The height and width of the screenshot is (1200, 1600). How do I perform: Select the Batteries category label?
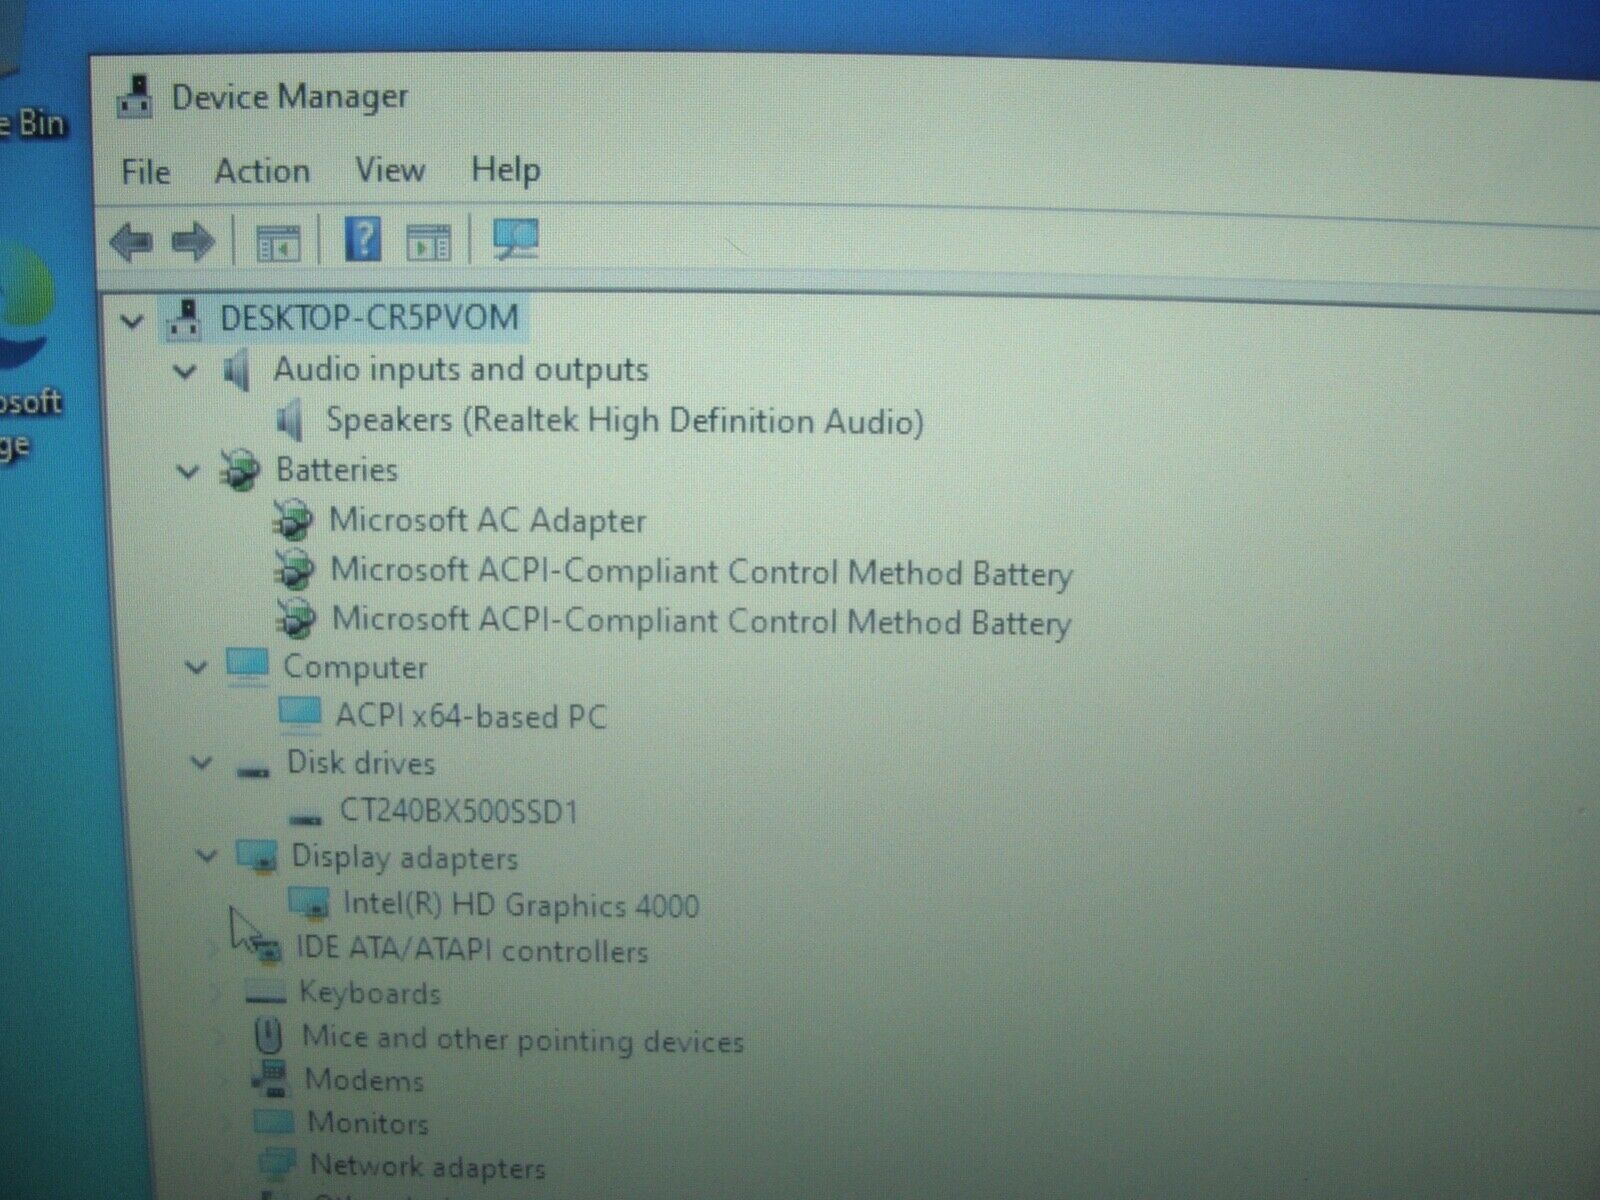[337, 470]
